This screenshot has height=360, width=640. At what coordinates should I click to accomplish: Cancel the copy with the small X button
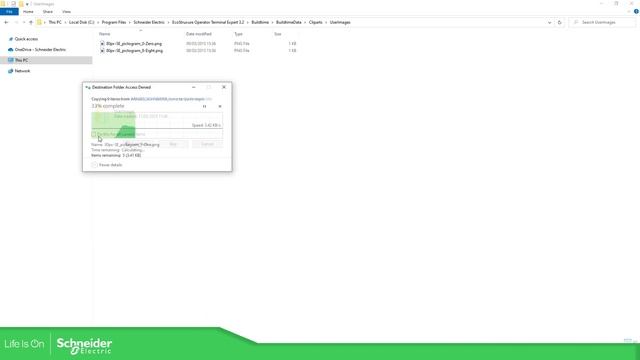coord(220,107)
